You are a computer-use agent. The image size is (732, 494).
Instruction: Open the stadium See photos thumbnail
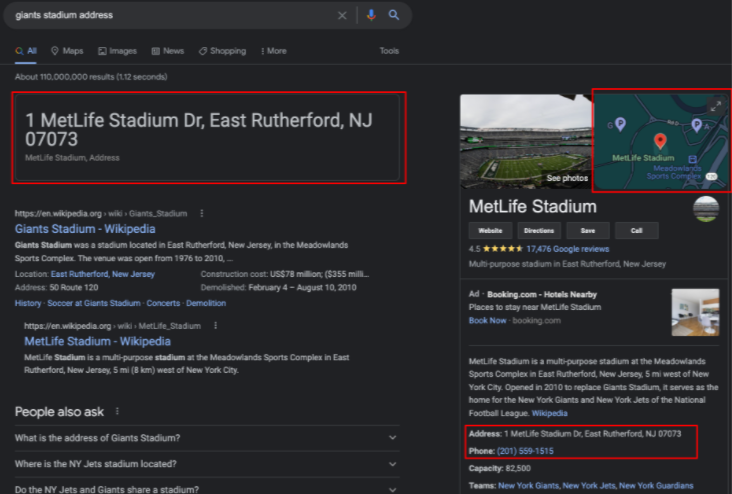[525, 141]
